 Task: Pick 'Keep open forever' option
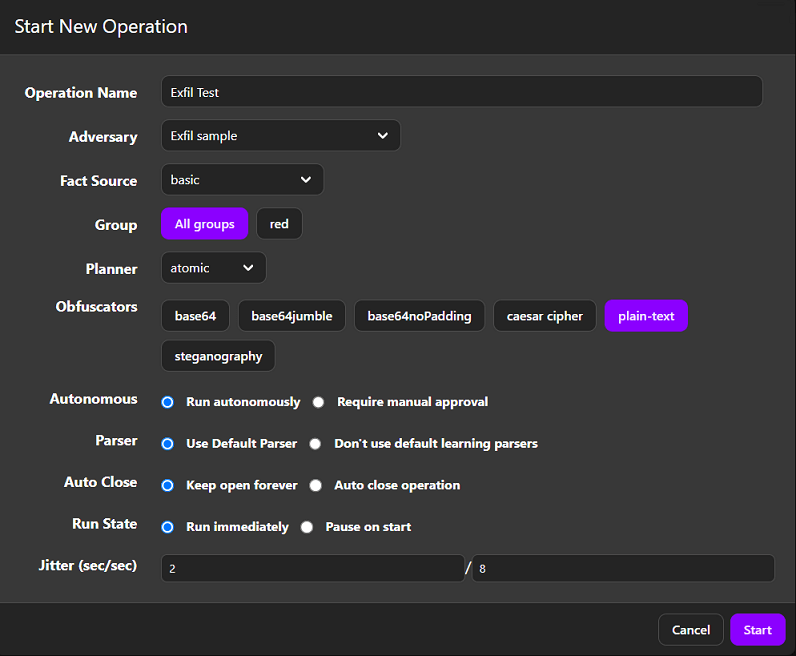coord(168,485)
